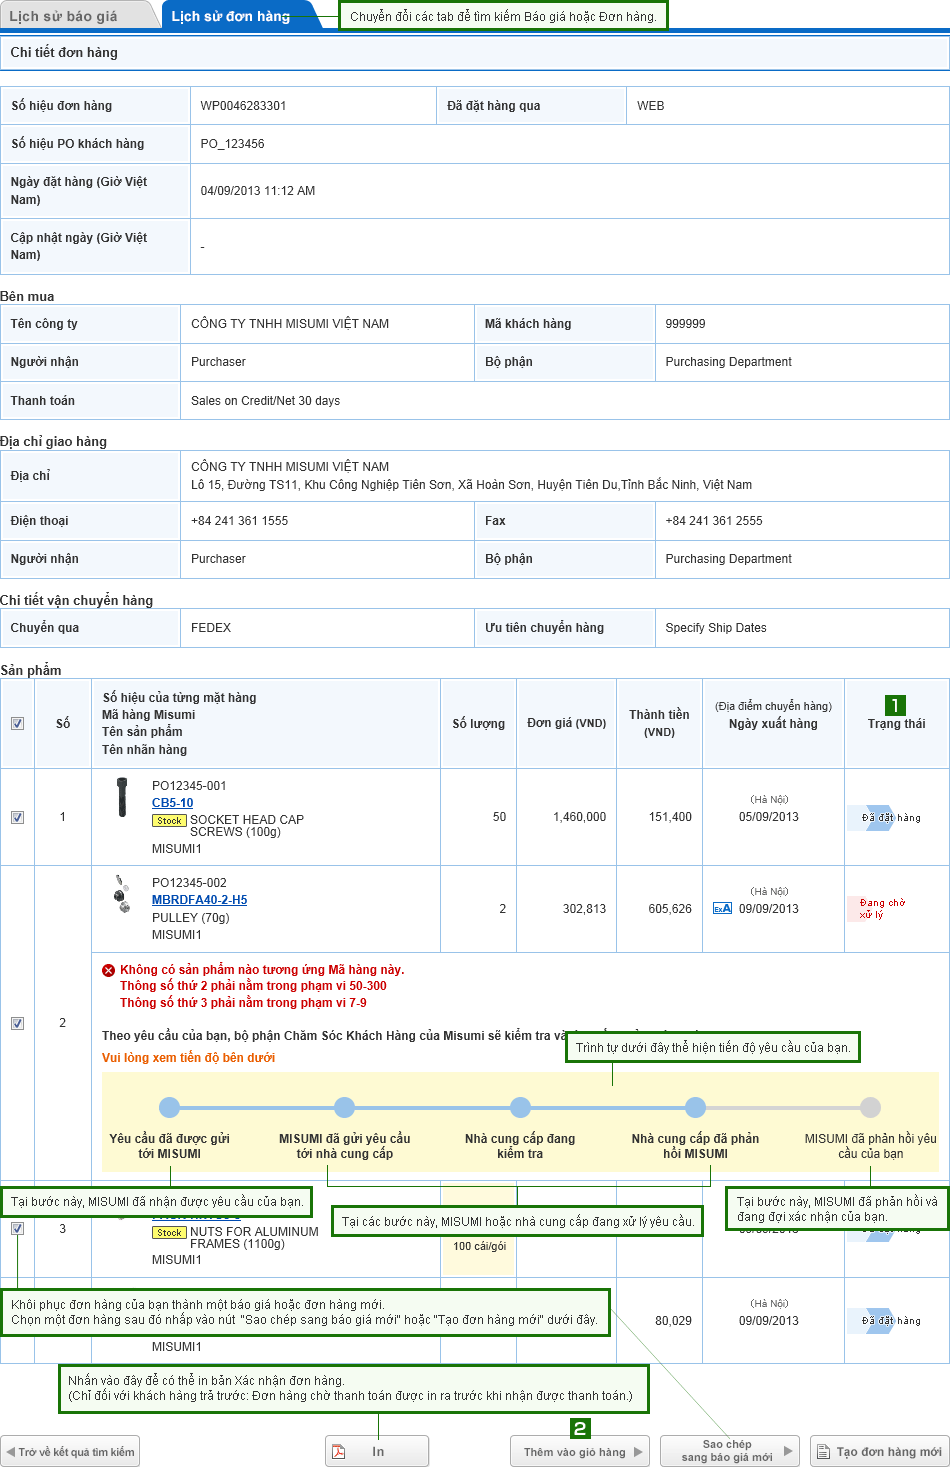950x1476 pixels.
Task: Click the progress dot Nhà cung cấp đã phản hồi
Action: (695, 1107)
